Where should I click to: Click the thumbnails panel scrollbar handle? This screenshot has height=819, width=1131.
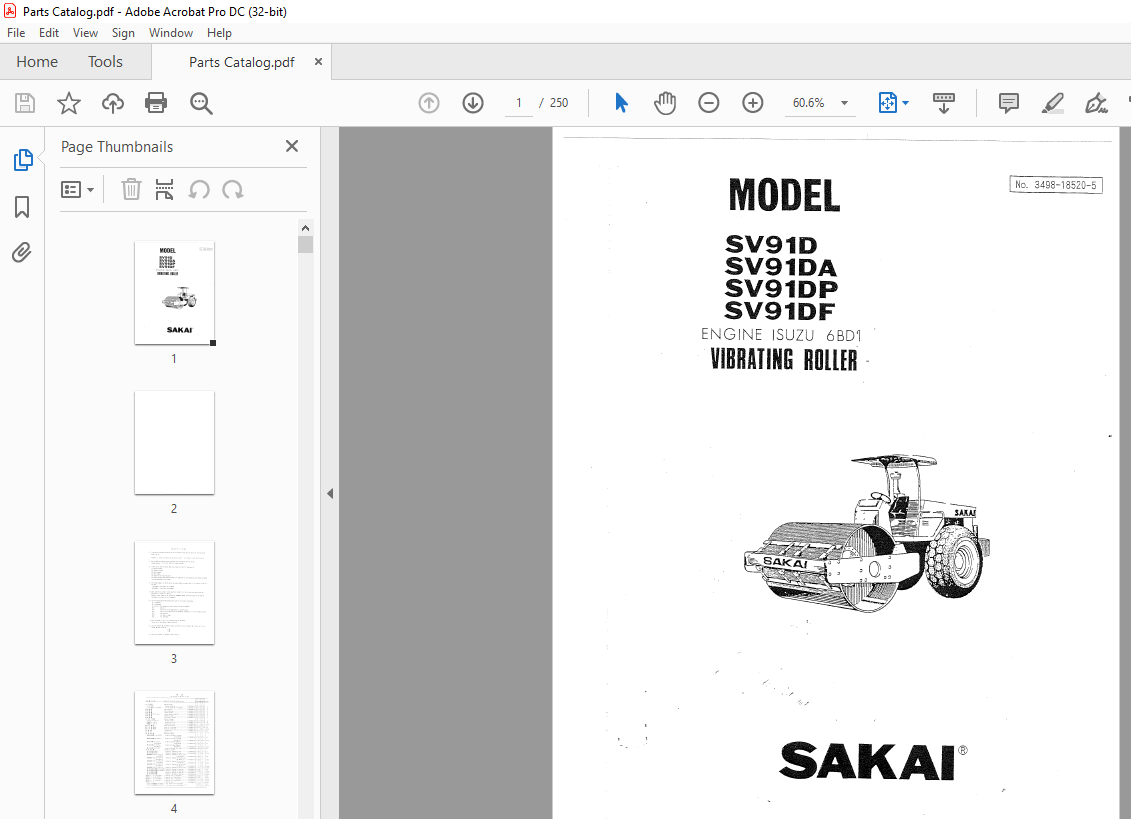(305, 245)
